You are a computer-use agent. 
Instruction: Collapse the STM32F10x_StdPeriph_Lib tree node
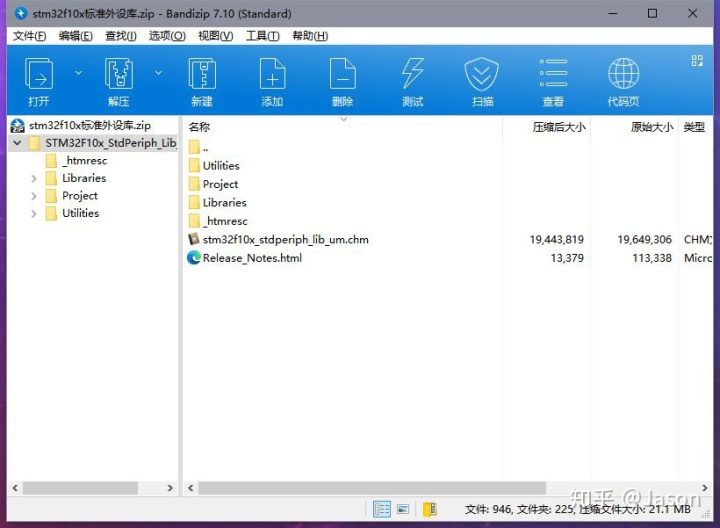coord(17,143)
